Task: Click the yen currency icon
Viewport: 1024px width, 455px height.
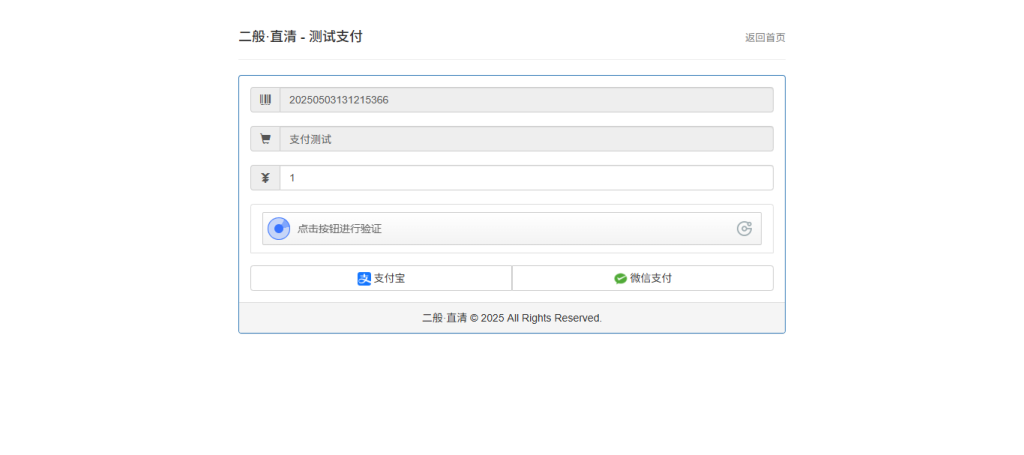Action: point(265,178)
